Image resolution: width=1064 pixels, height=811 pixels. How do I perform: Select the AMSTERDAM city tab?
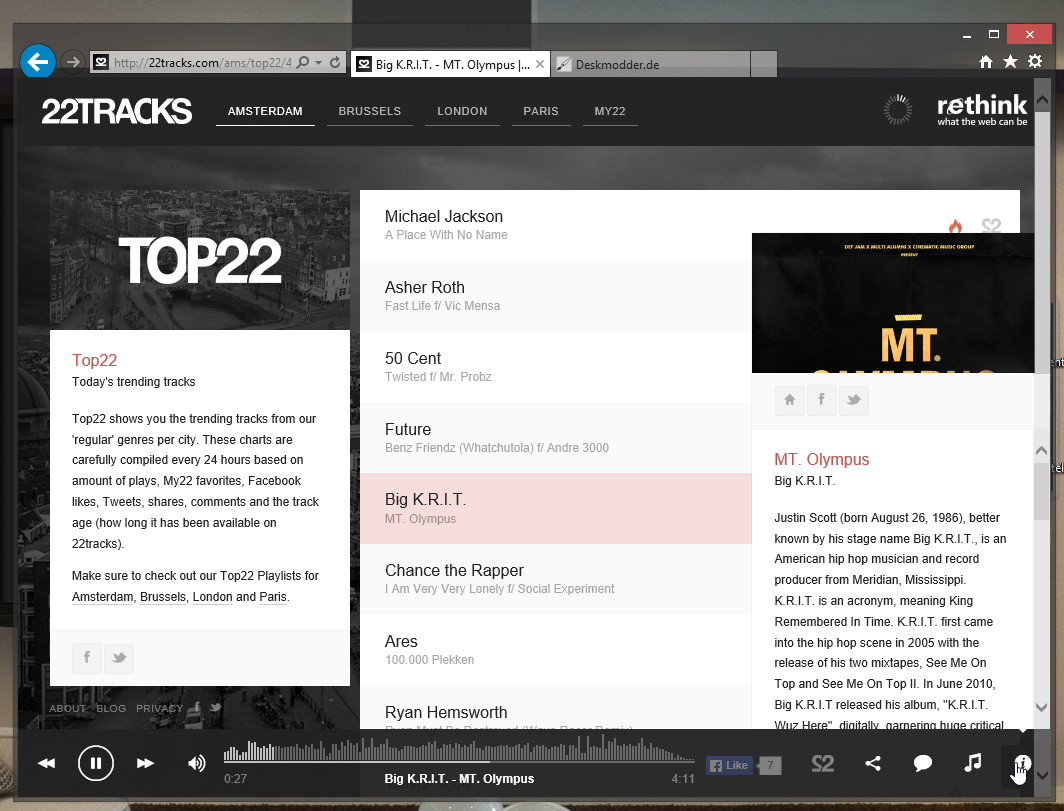pos(265,111)
